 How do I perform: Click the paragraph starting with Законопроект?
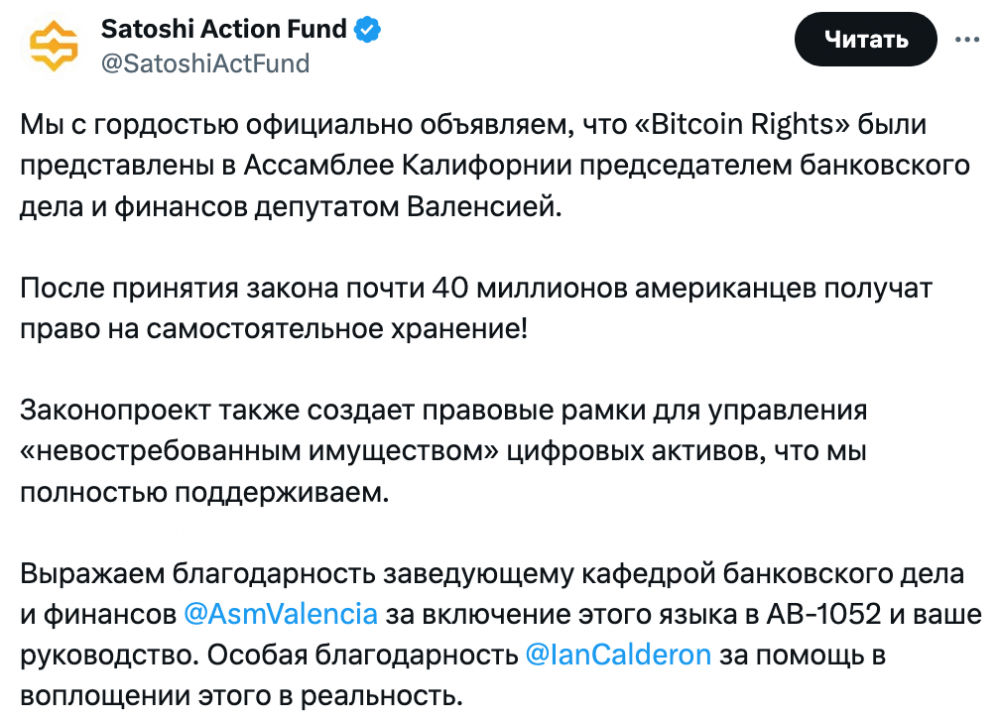[x=443, y=451]
